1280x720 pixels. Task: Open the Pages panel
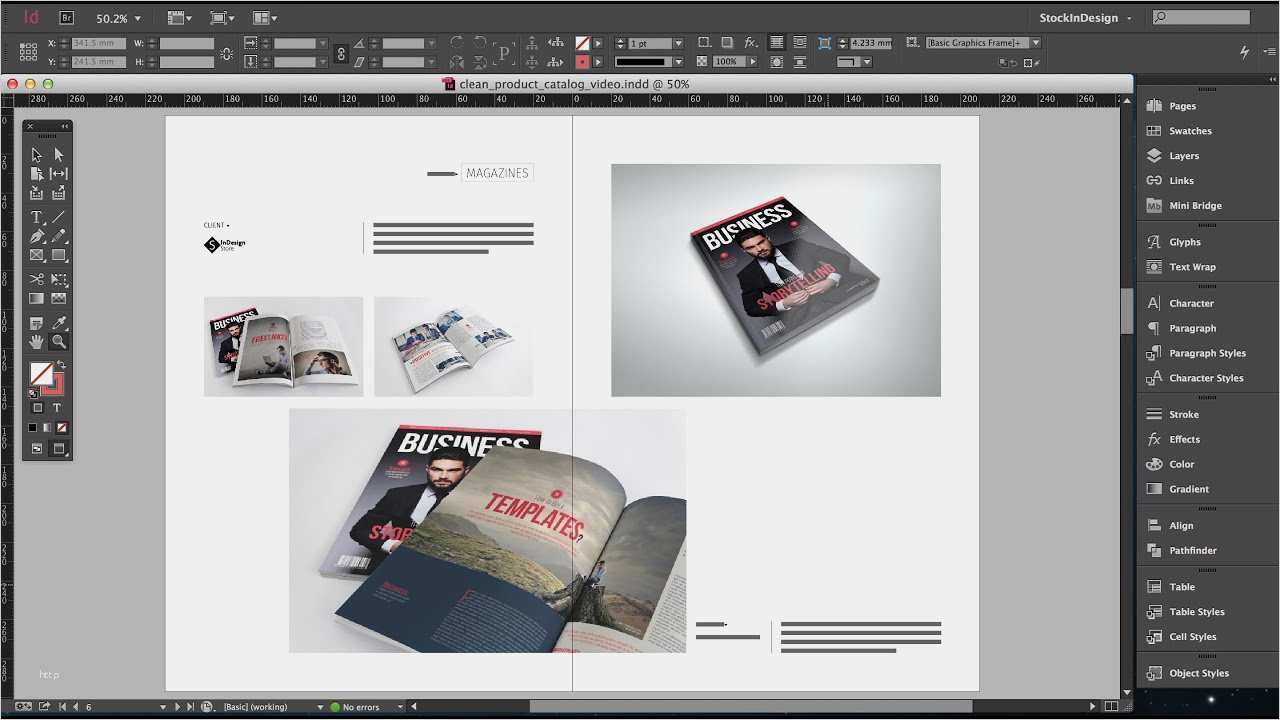[1182, 105]
